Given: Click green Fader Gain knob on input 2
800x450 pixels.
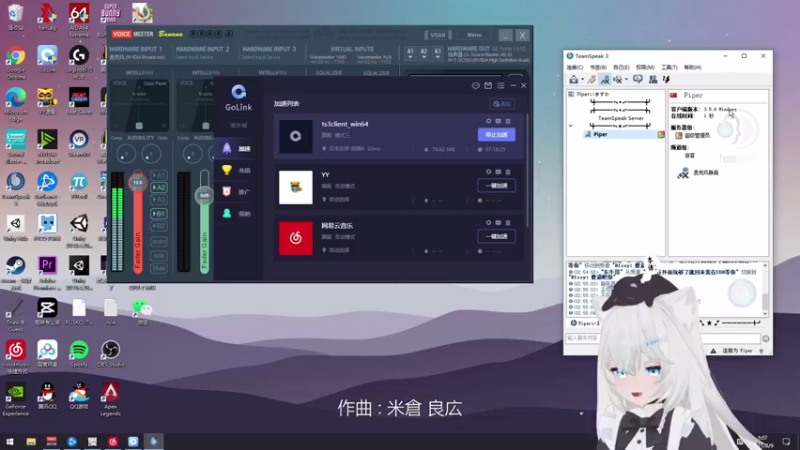Looking at the screenshot, I should click(204, 195).
